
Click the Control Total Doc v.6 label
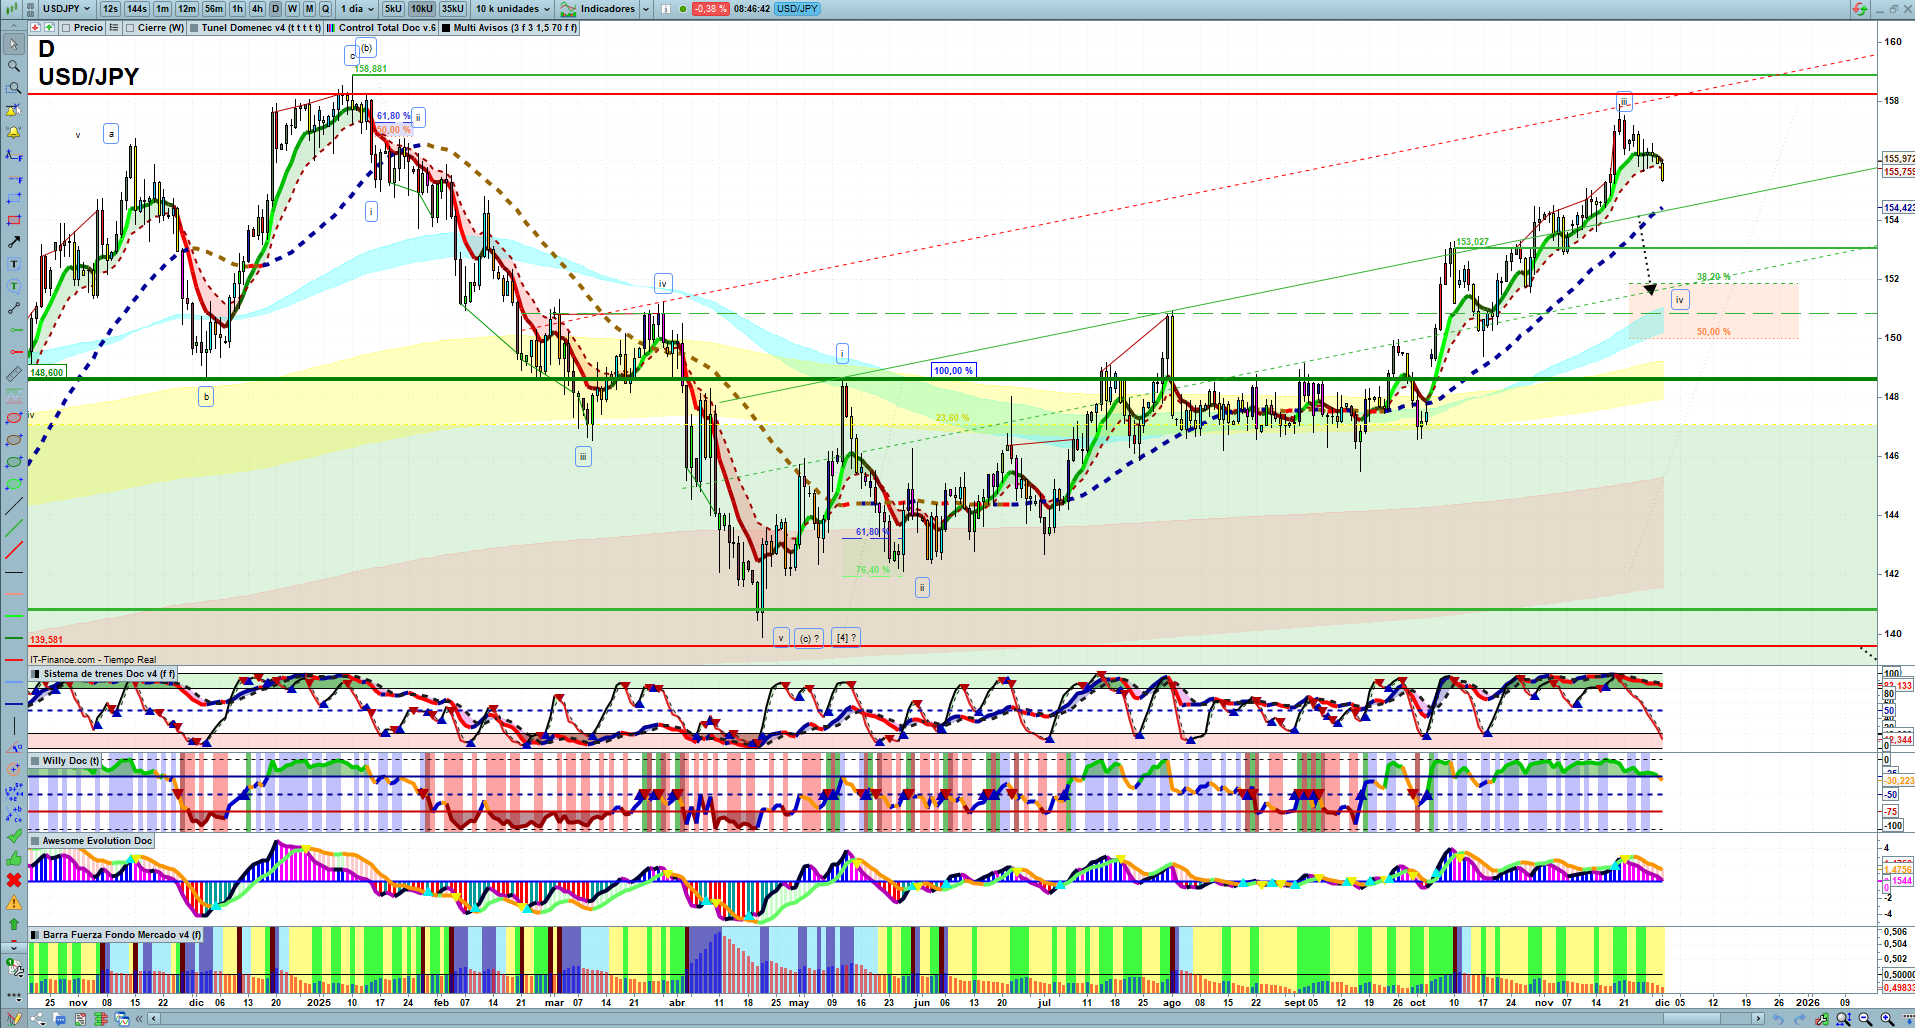point(386,28)
